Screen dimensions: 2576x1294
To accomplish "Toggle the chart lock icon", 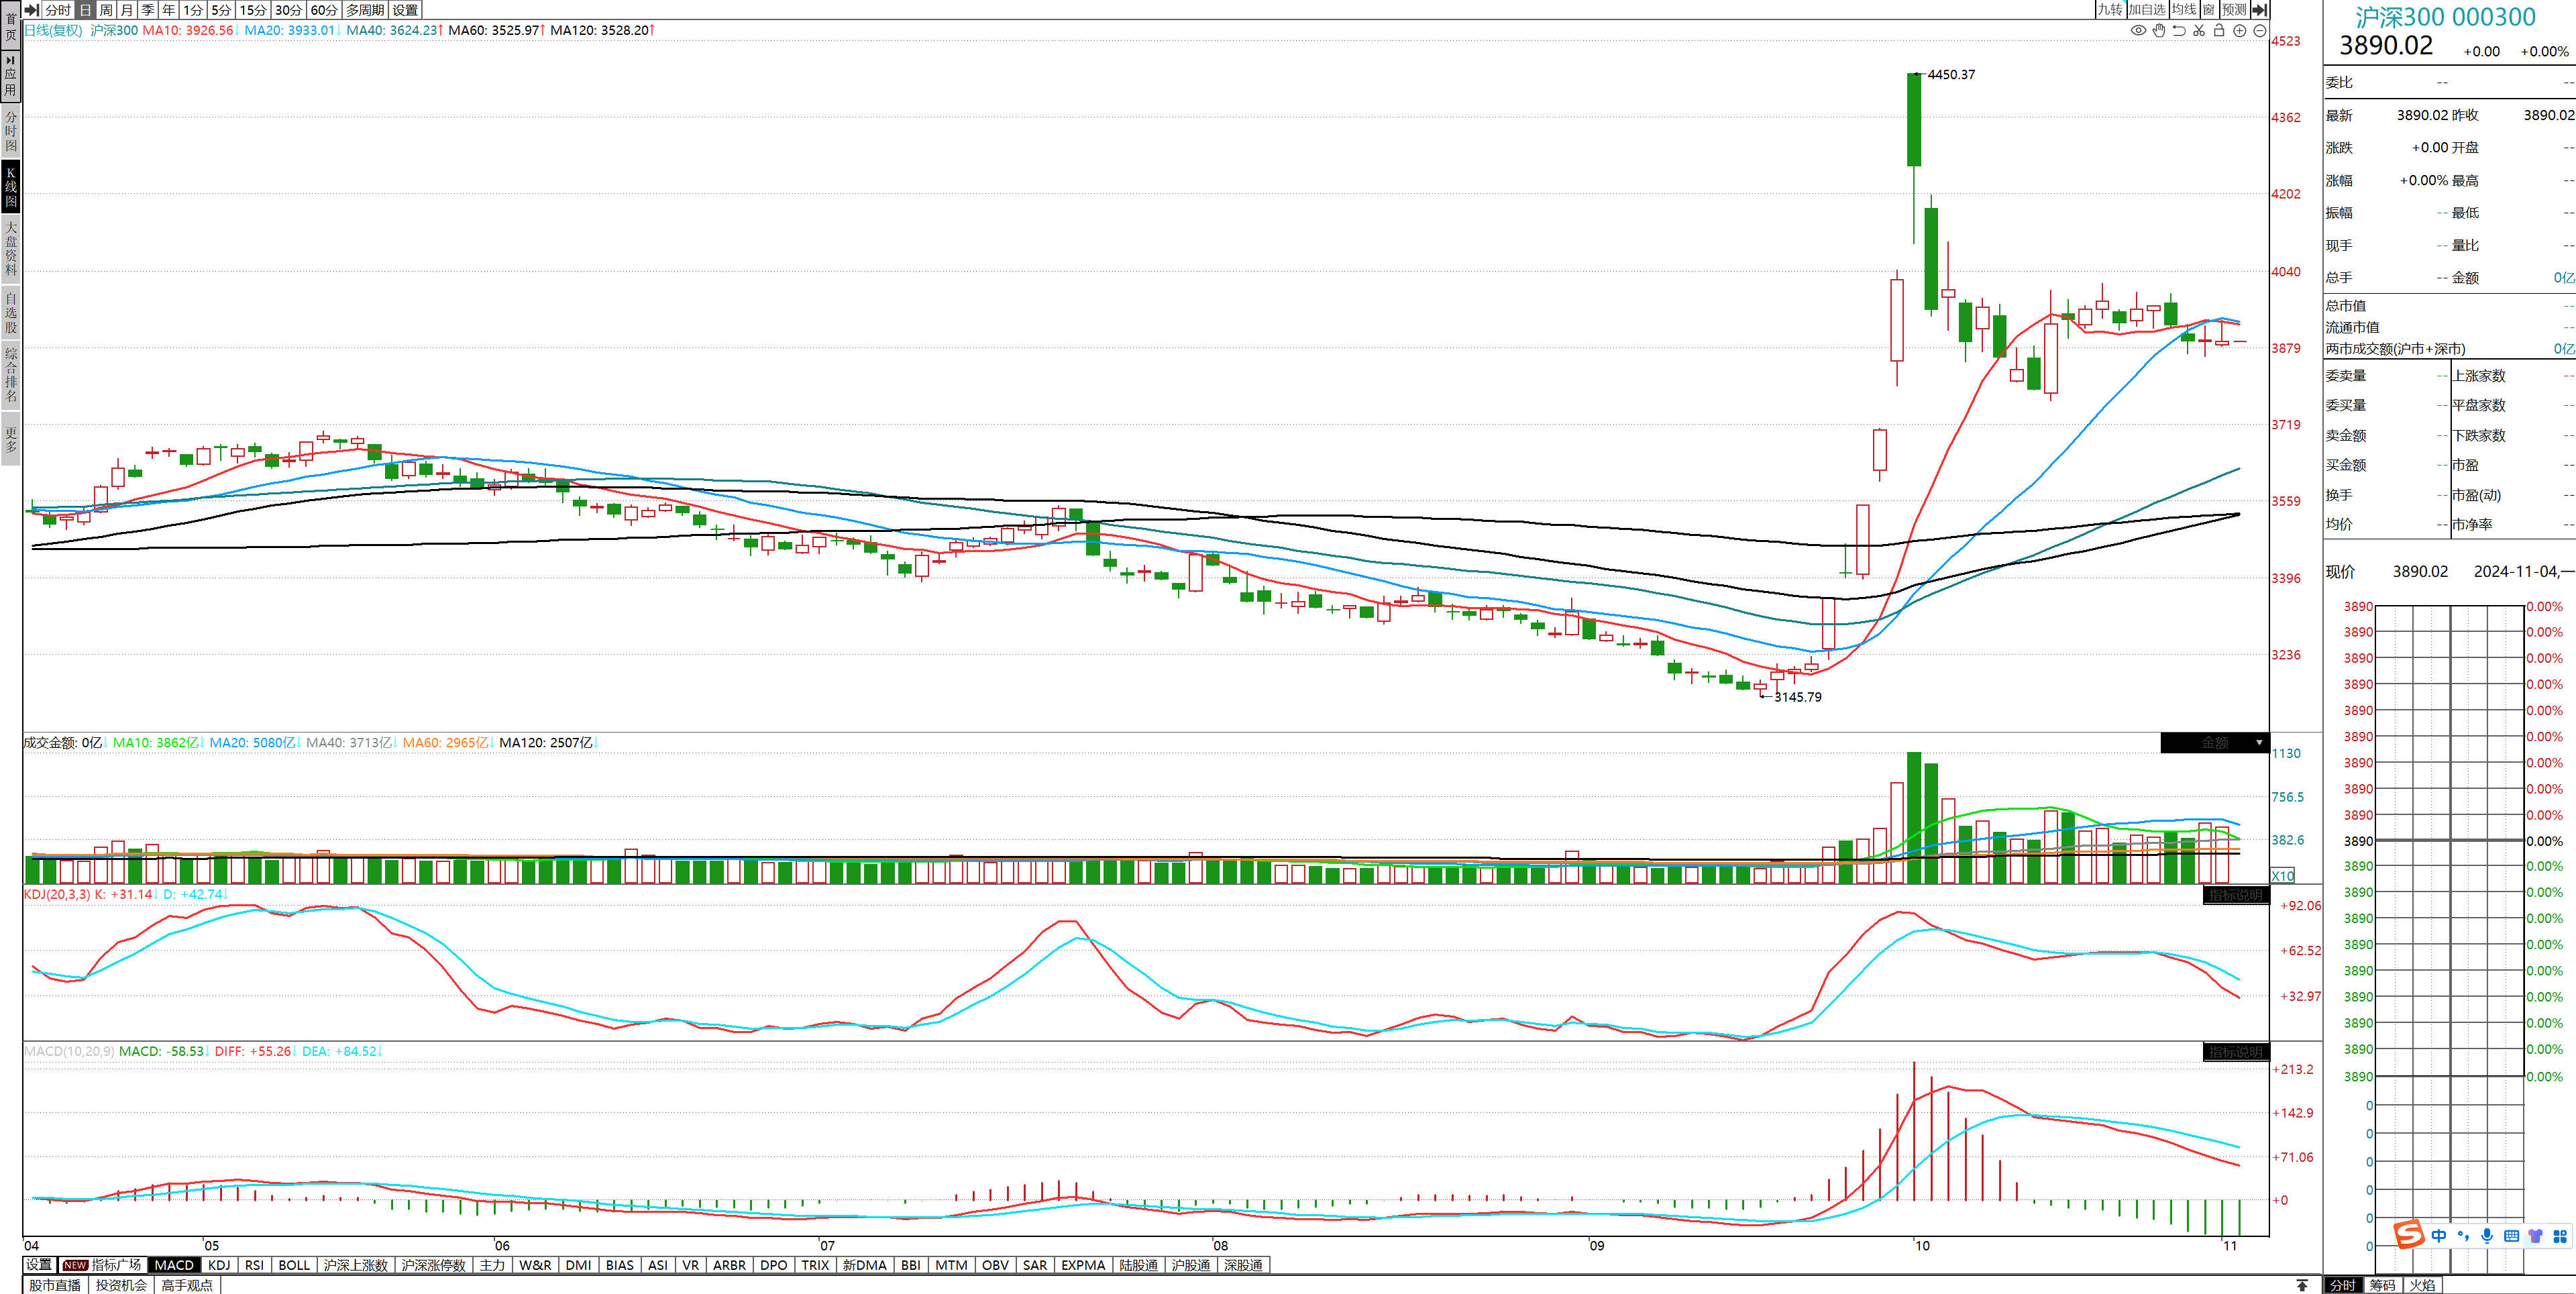I will tap(2219, 31).
